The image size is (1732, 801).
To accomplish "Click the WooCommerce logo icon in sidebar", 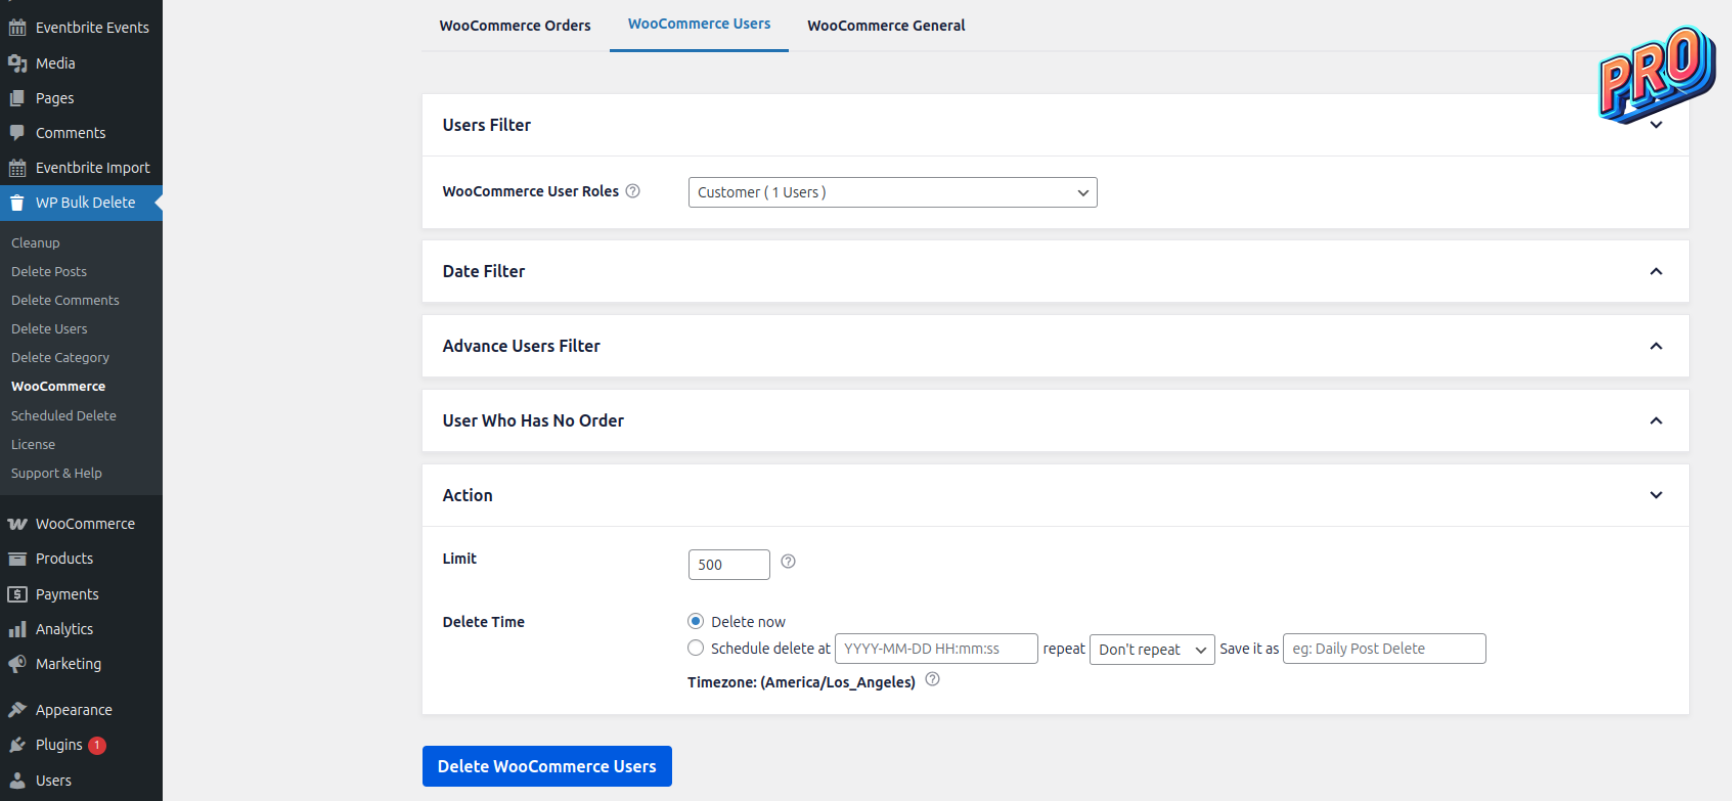I will (17, 524).
